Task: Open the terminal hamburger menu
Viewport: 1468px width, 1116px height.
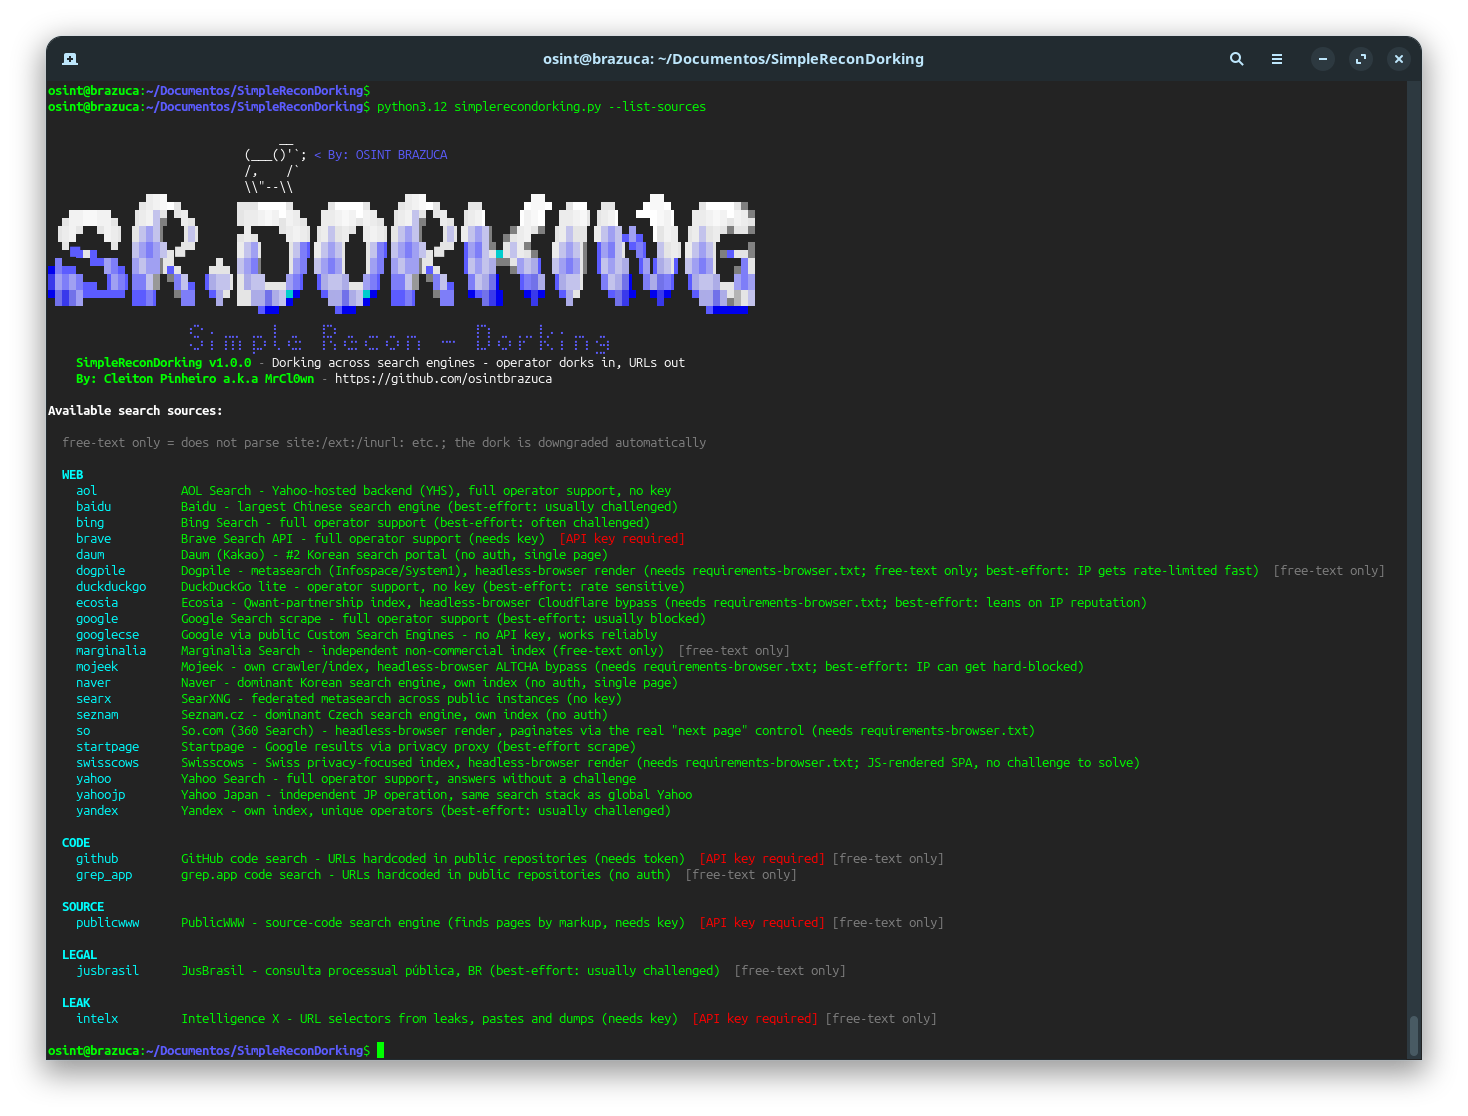Action: tap(1277, 59)
